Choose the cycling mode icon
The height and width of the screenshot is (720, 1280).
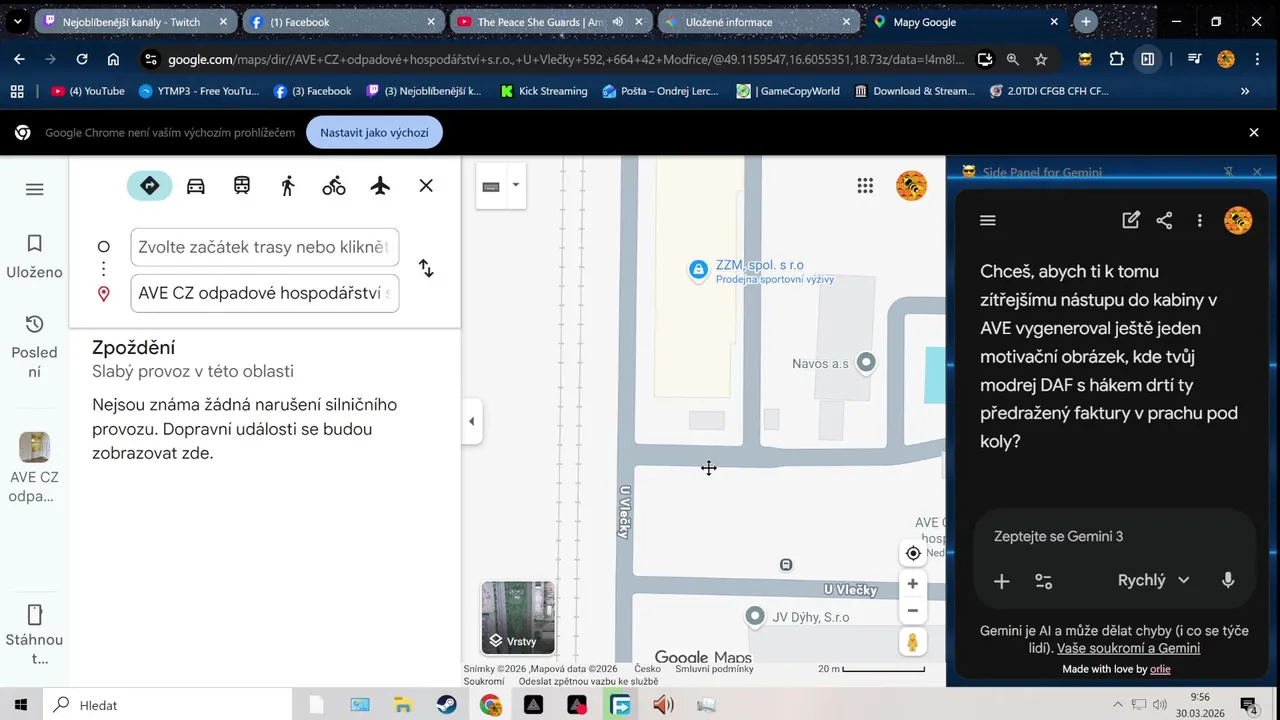coord(334,186)
